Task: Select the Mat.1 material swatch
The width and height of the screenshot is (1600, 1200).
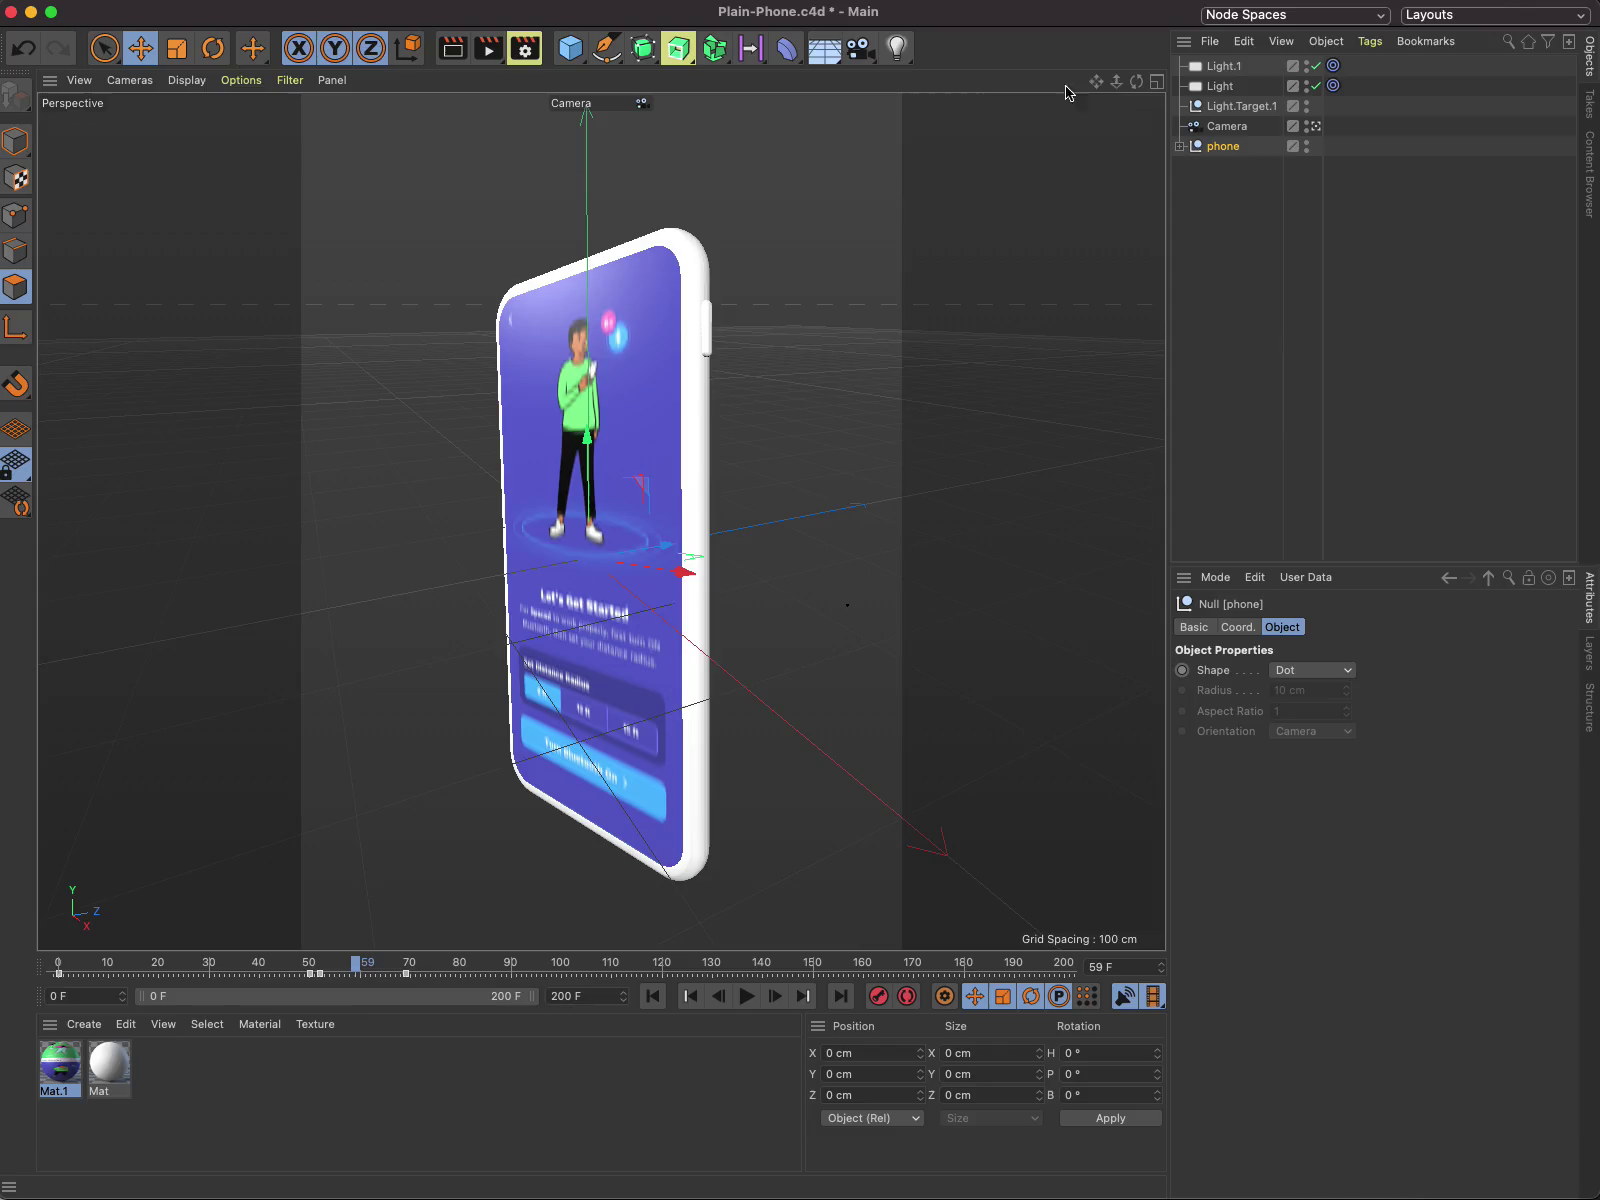Action: (x=60, y=1064)
